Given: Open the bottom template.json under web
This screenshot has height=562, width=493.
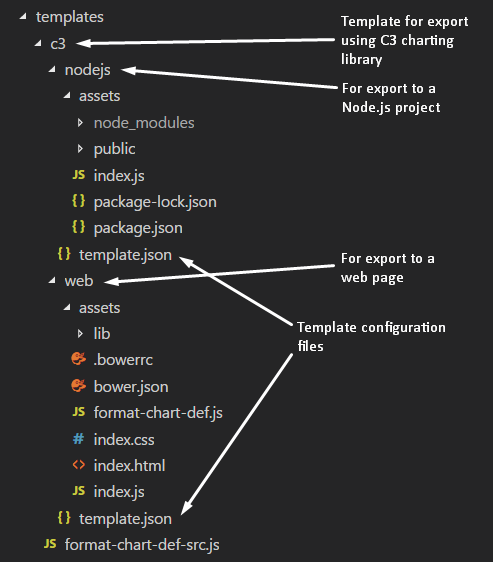Looking at the screenshot, I should [125, 519].
